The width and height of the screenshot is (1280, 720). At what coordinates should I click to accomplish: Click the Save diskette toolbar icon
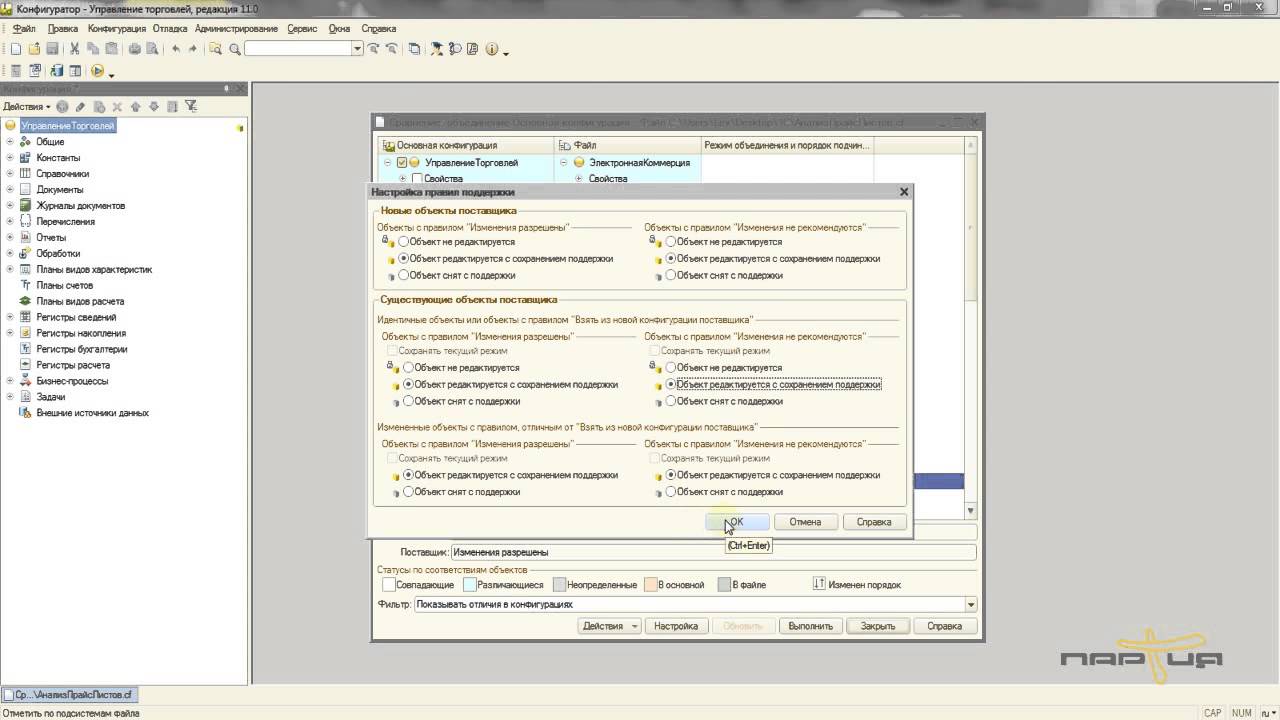[x=53, y=48]
